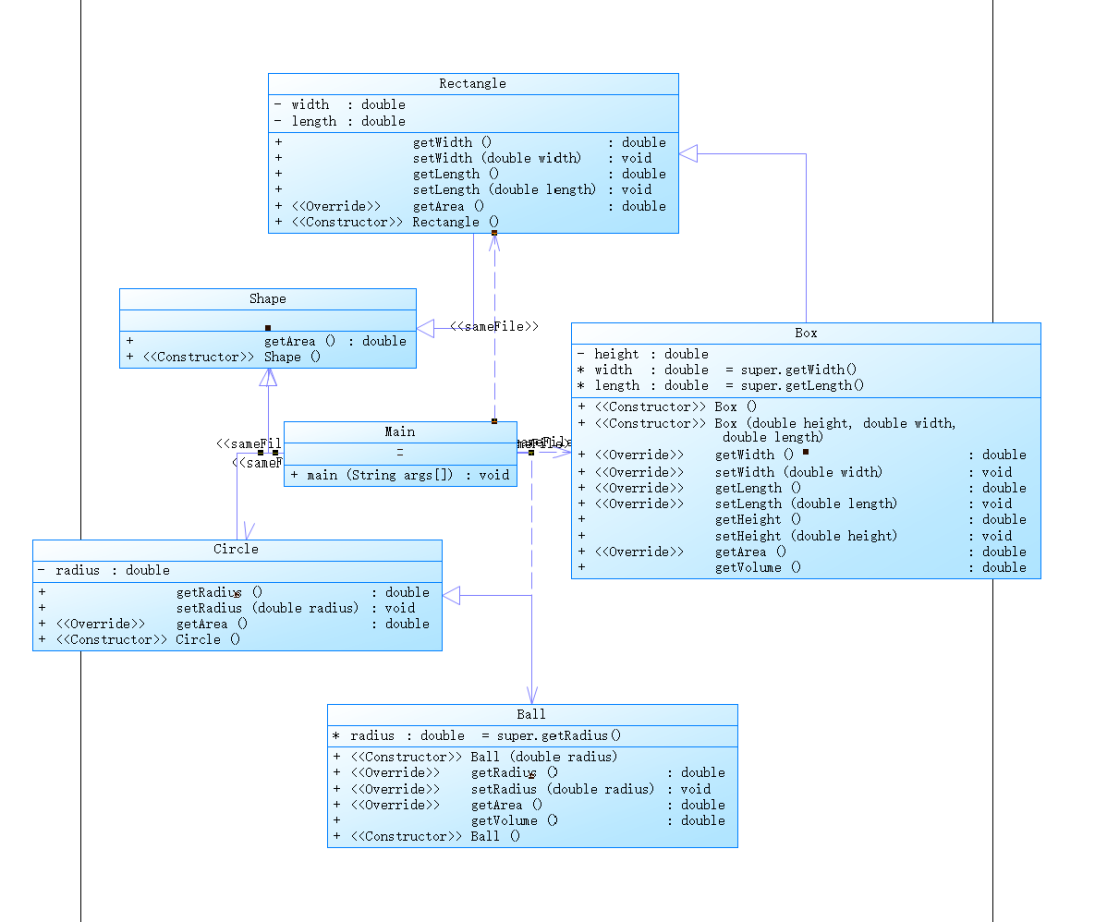Screen dimensions: 1107x923
Task: Select the Rectangle class title
Action: pyautogui.click(x=472, y=83)
